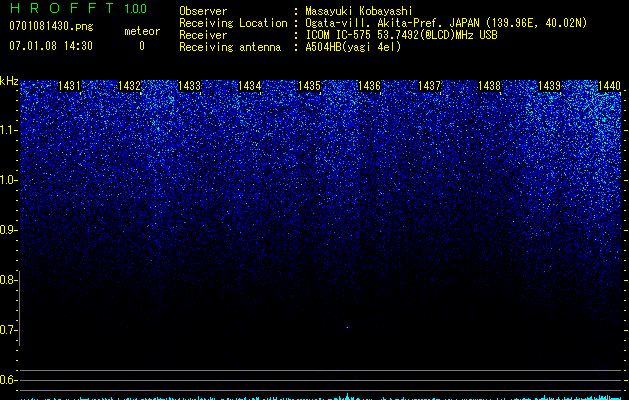The image size is (629, 400).
Task: Click the Receiver label
Action: (x=203, y=35)
